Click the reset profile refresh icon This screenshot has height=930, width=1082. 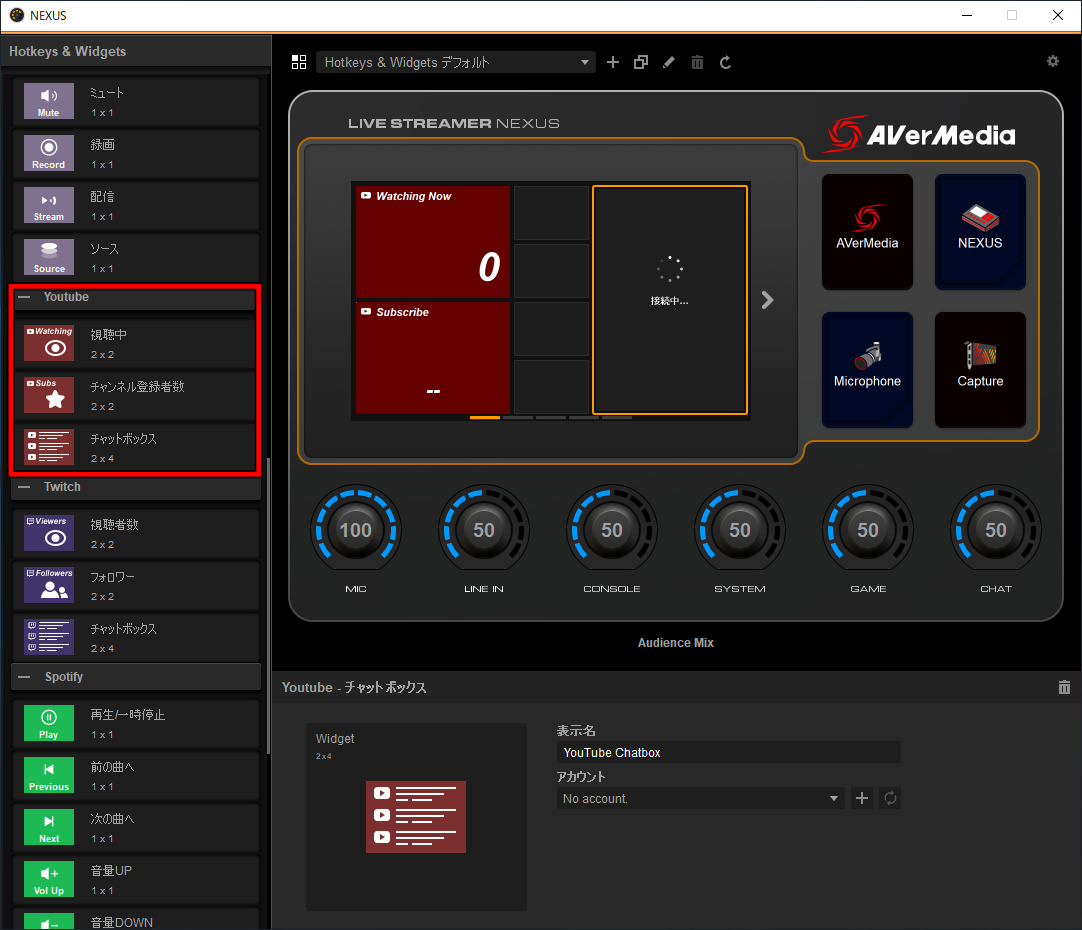[725, 63]
